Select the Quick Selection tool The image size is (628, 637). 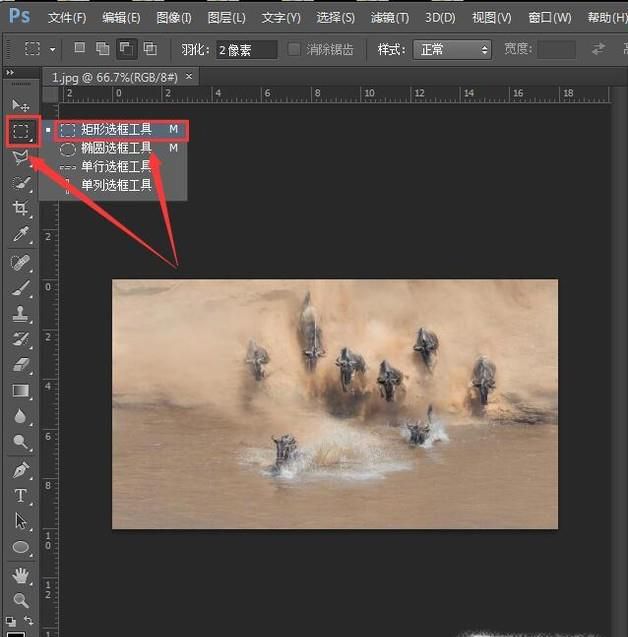pyautogui.click(x=20, y=183)
